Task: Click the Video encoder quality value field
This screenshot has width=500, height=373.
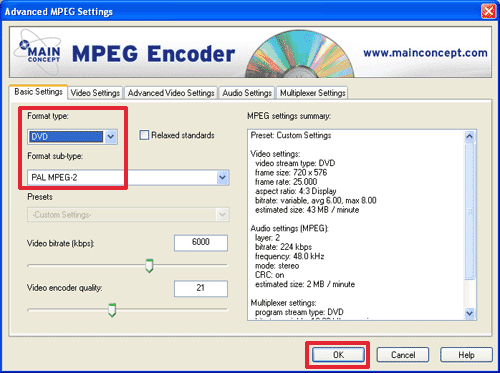Action: point(201,288)
